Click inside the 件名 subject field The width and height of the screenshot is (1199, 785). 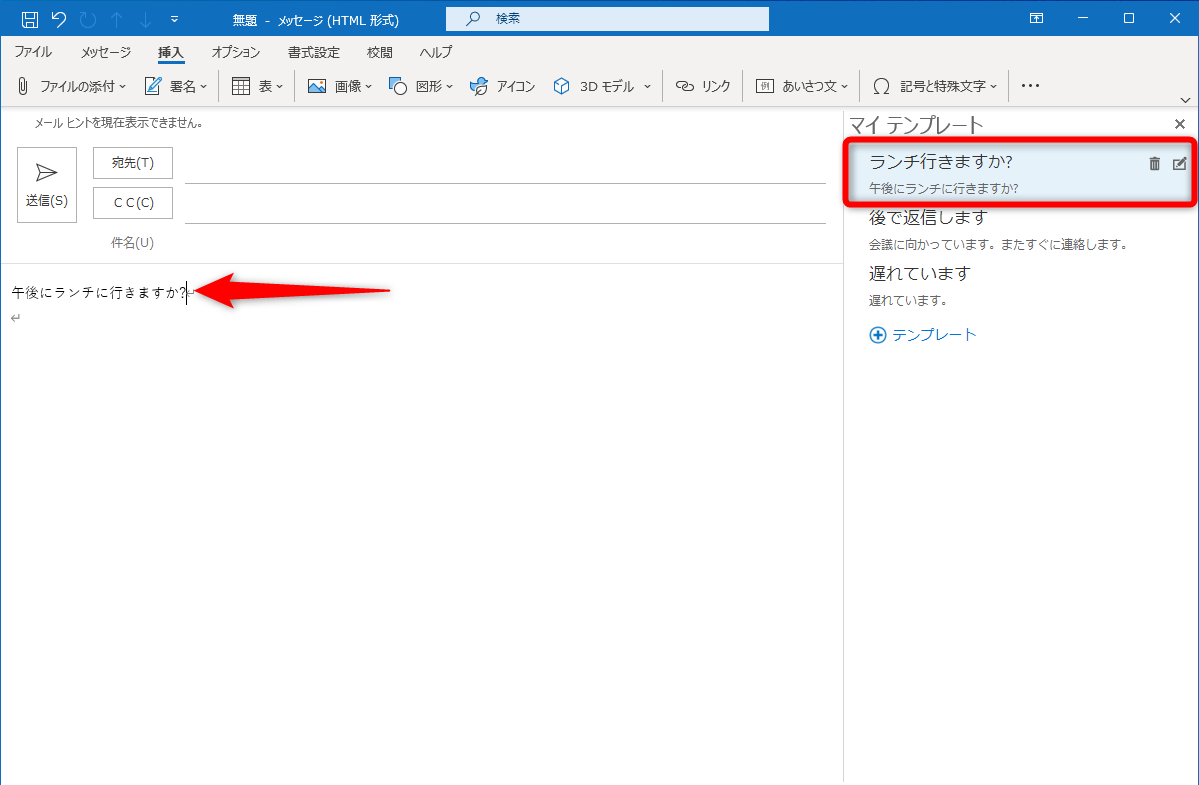(x=500, y=242)
